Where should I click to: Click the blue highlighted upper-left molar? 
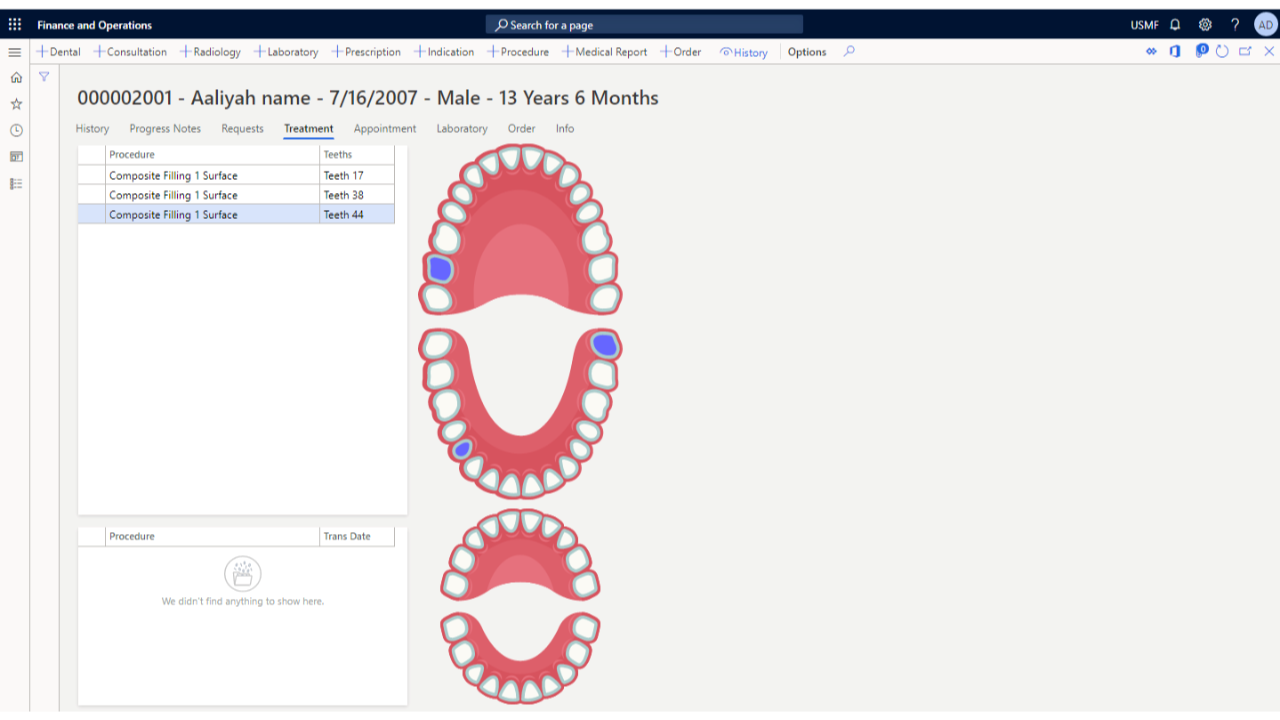point(440,268)
